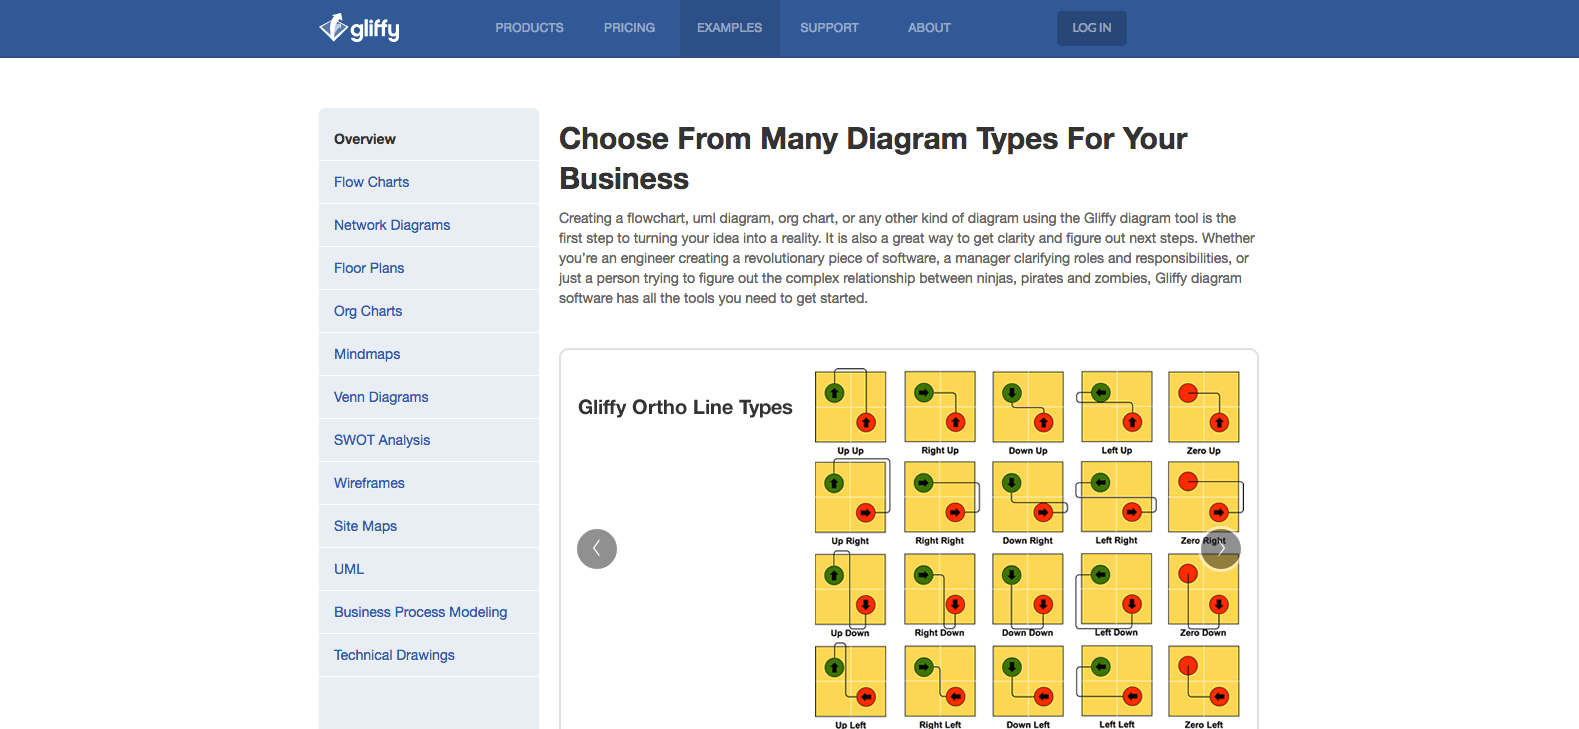Click the Zero Left line type tile
The image size is (1579, 729).
(x=1204, y=681)
